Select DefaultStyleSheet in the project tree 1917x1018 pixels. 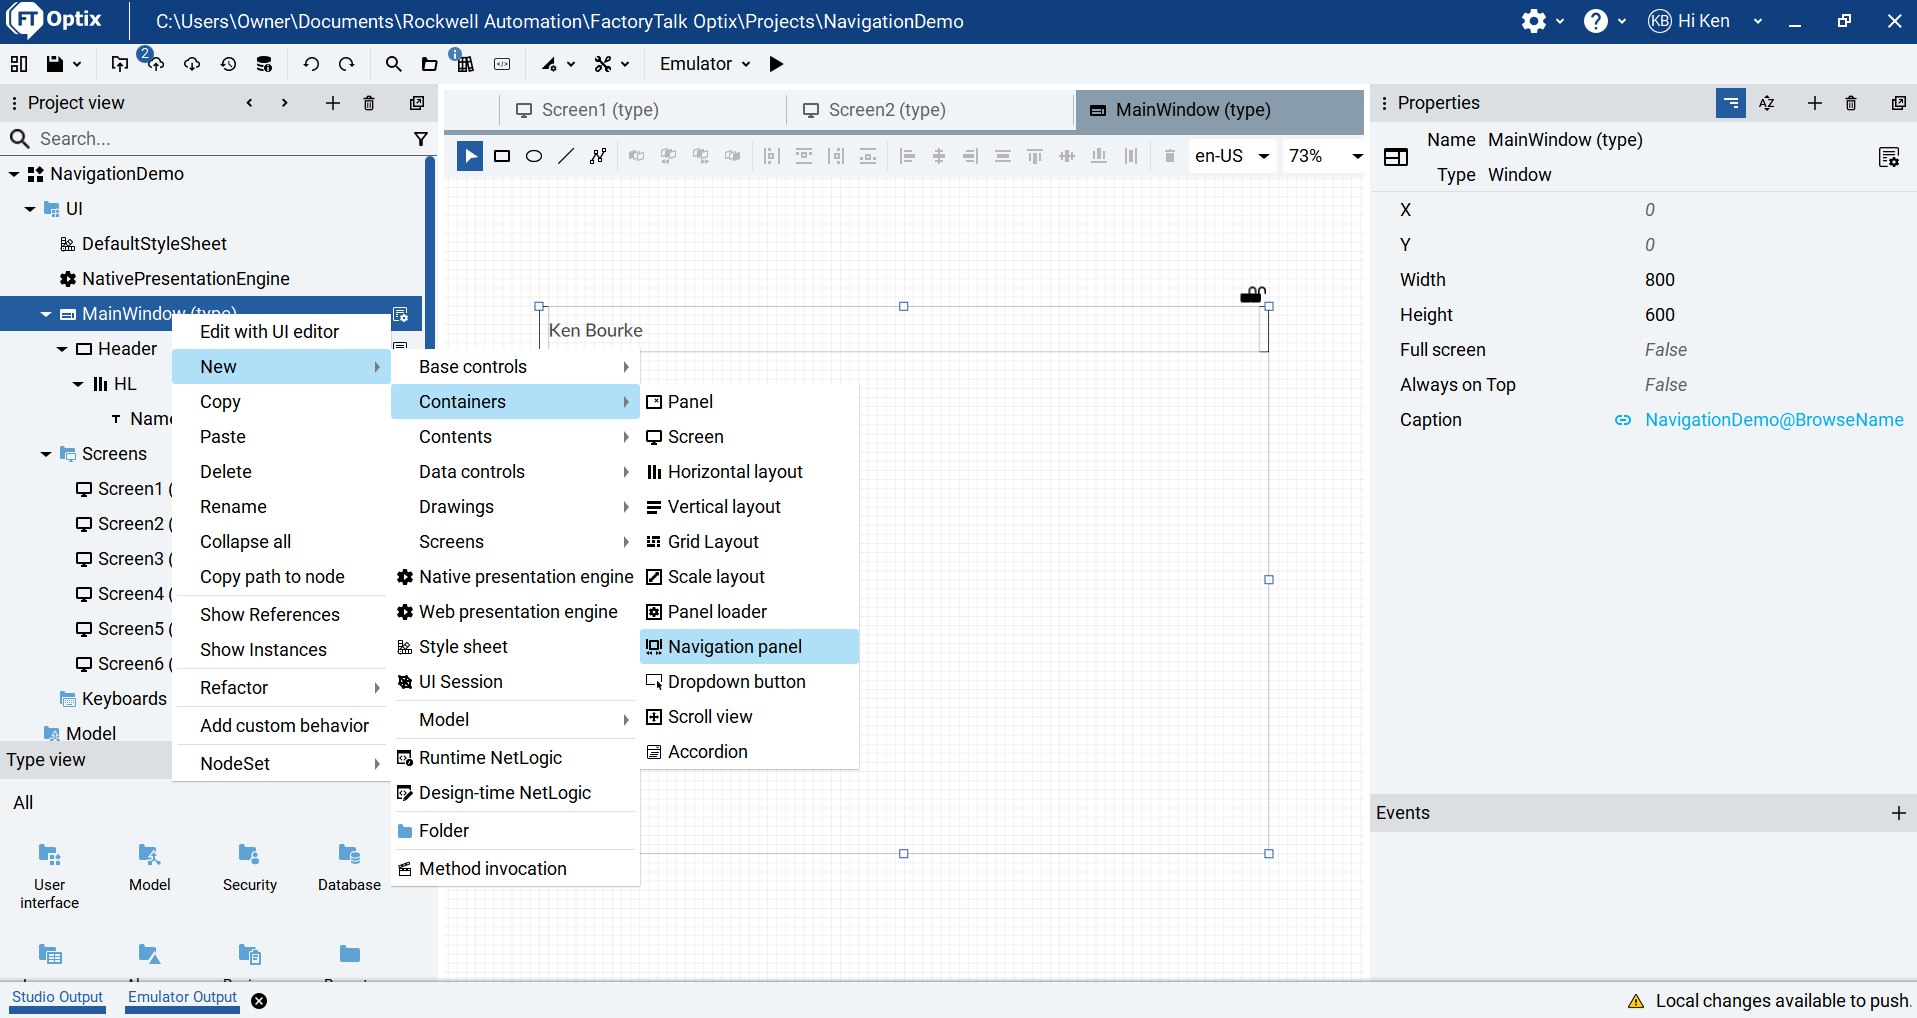154,244
